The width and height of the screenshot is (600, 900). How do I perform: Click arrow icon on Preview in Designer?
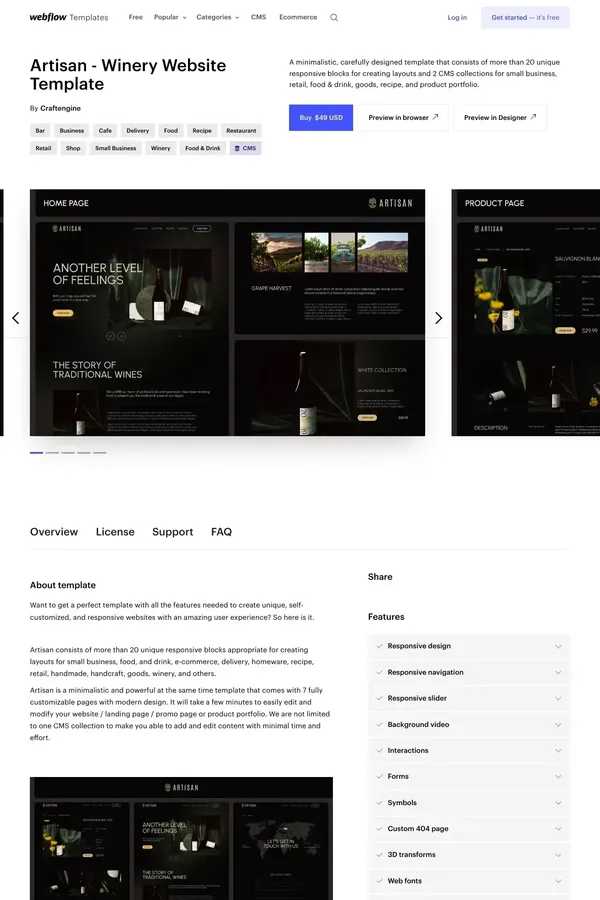pyautogui.click(x=533, y=117)
